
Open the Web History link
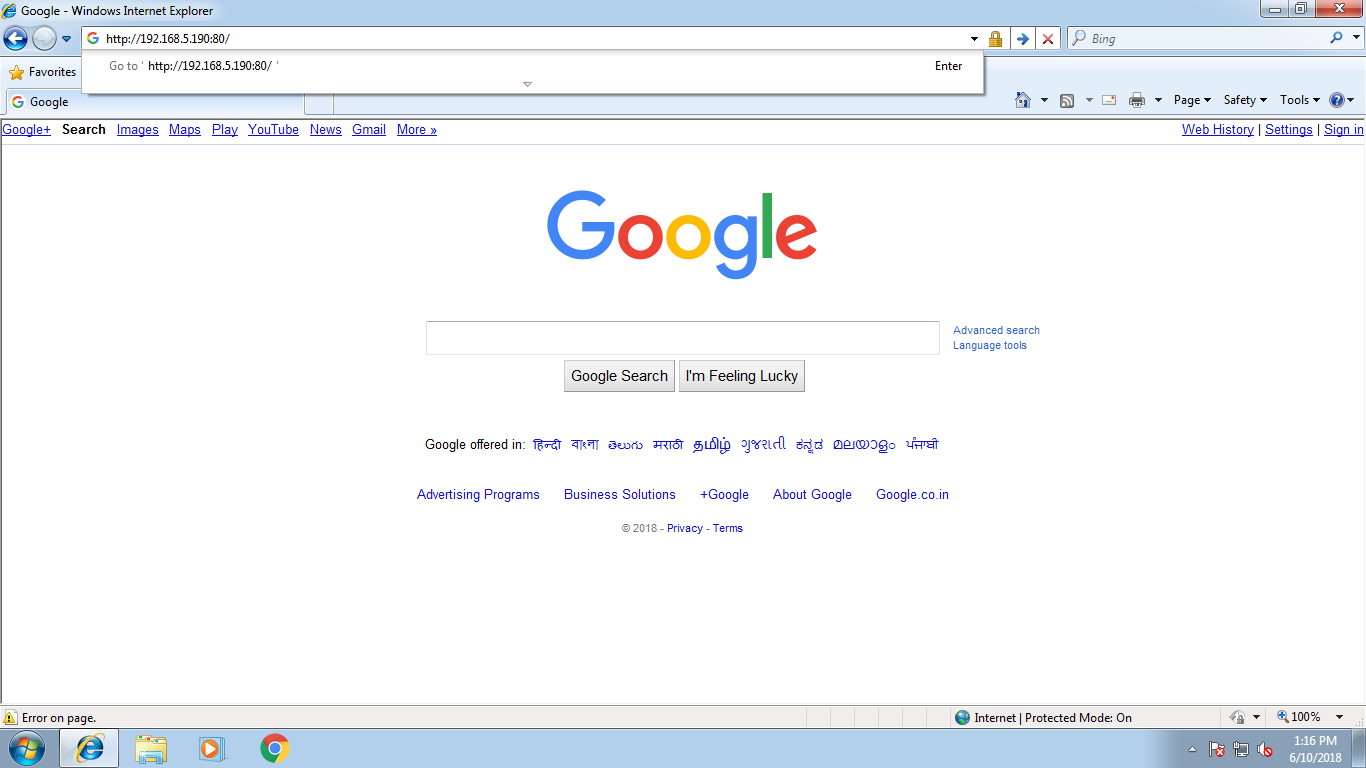click(1218, 129)
